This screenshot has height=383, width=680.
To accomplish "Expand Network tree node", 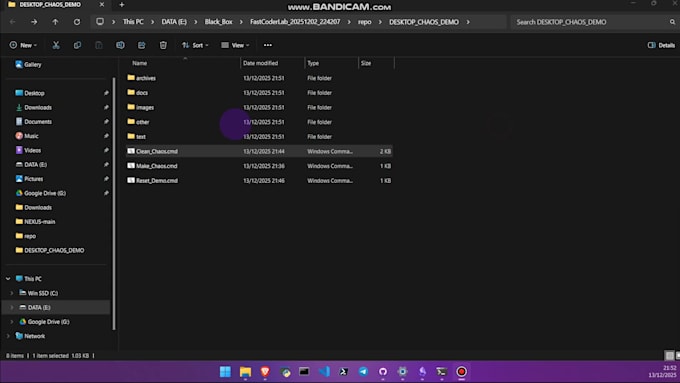I will [8, 336].
